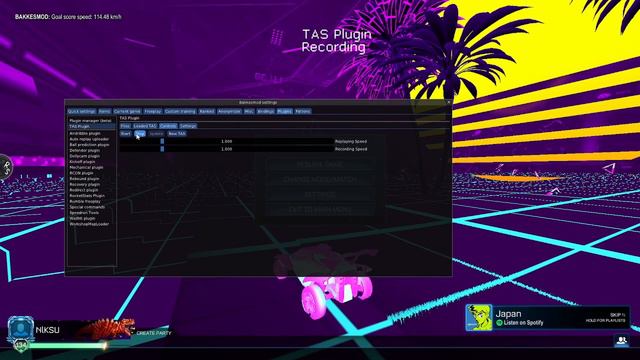The width and height of the screenshot is (640, 360).
Task: Adjust the Replaying Speed slider
Action: pyautogui.click(x=227, y=142)
